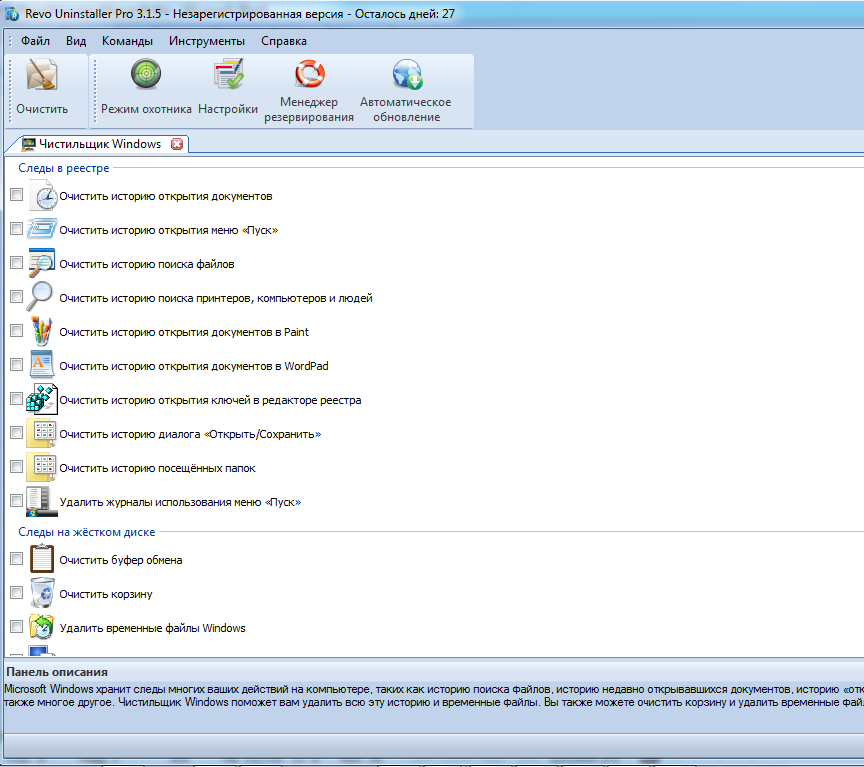Viewport: 864px width, 767px height.
Task: Open Менеджер резервирования lifebuoy icon
Action: (309, 73)
